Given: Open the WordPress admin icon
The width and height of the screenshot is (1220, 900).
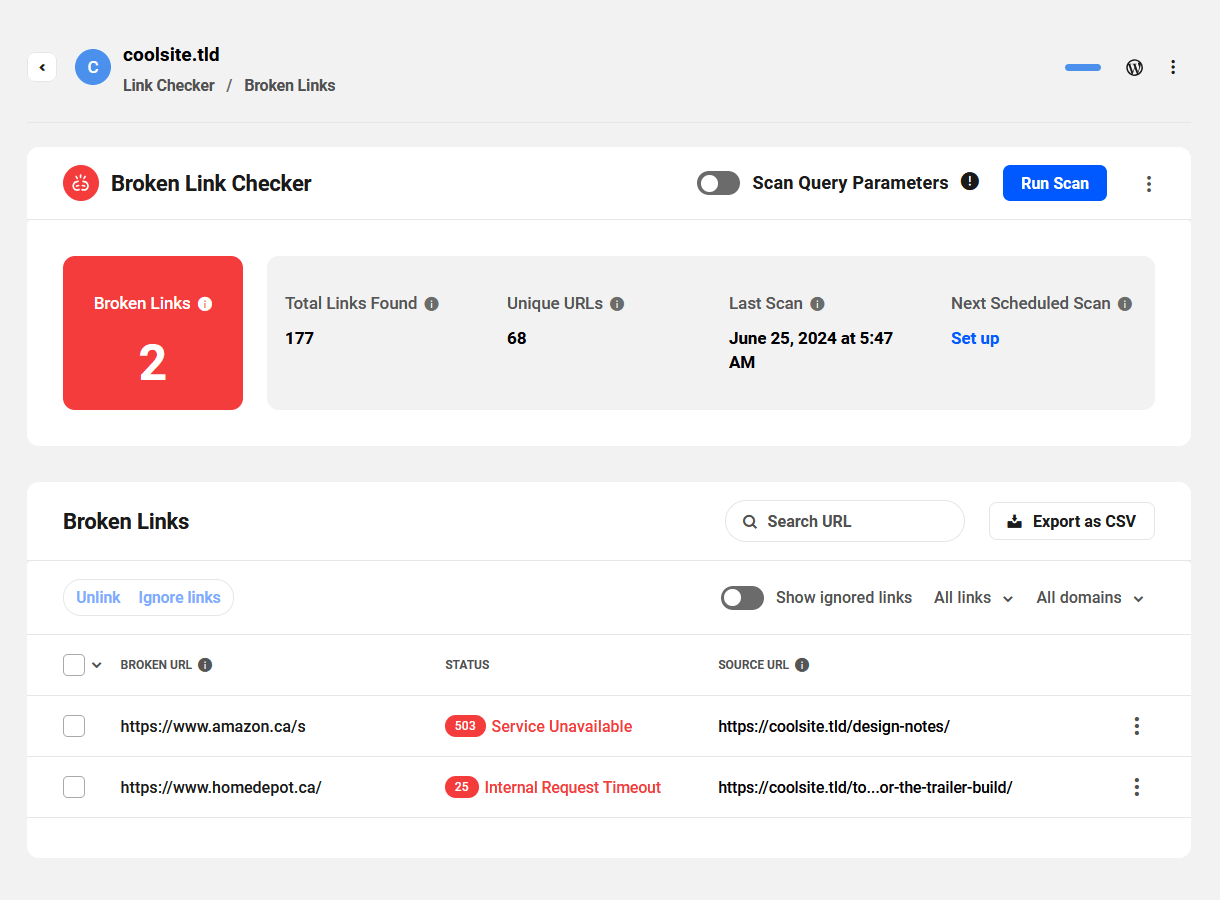Looking at the screenshot, I should pyautogui.click(x=1134, y=67).
